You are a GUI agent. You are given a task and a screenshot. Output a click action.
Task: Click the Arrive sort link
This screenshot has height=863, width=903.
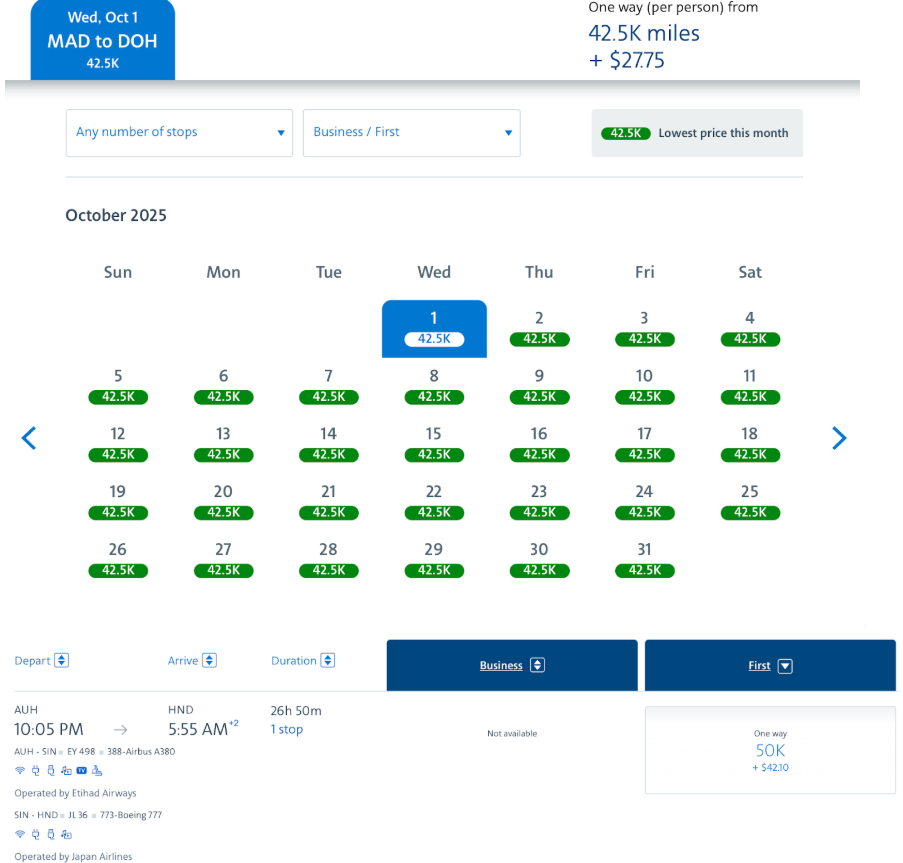point(183,660)
